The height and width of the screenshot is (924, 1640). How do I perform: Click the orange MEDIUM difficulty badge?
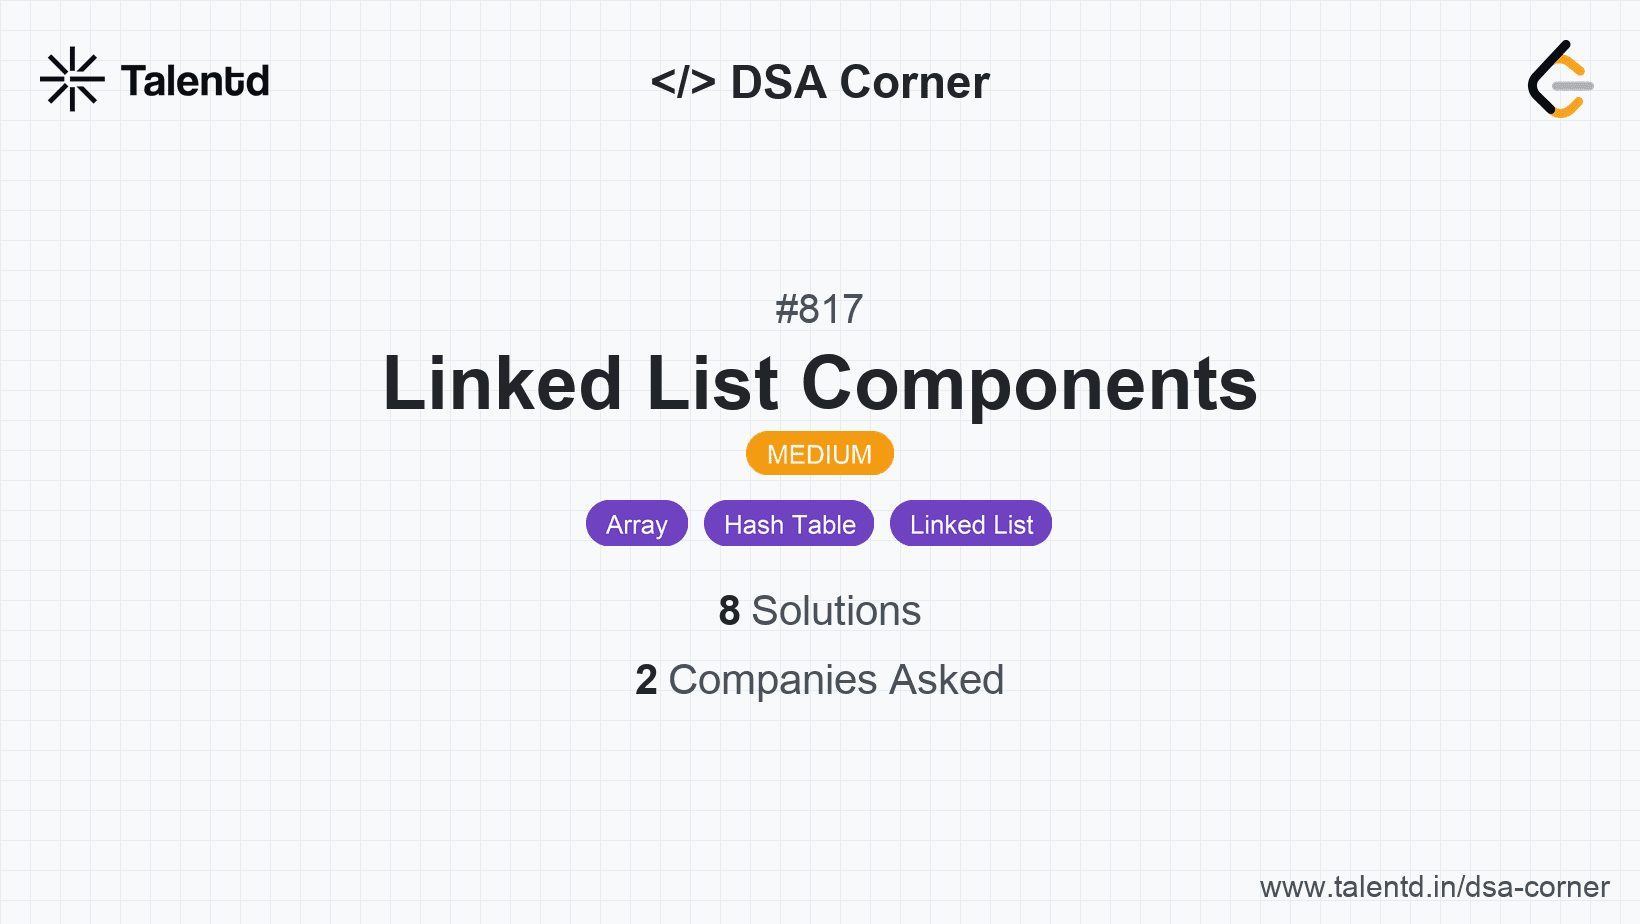819,454
